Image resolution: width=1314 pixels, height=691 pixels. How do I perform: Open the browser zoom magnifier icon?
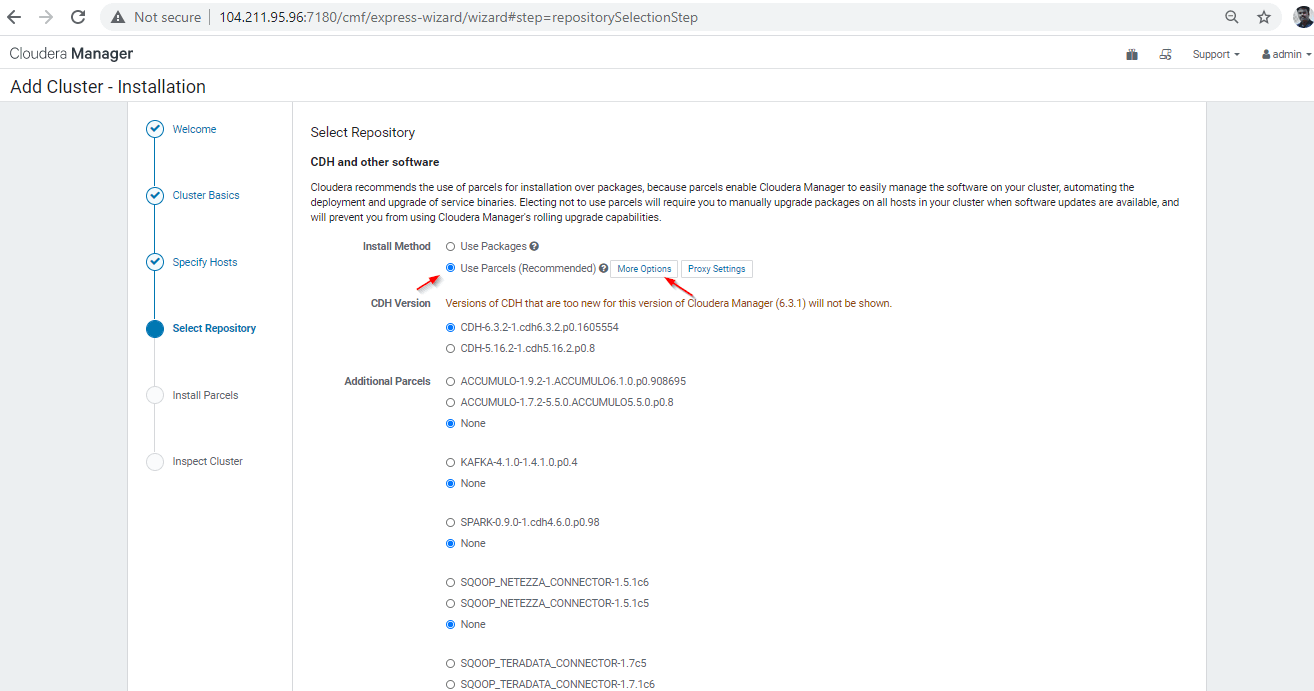[1232, 17]
